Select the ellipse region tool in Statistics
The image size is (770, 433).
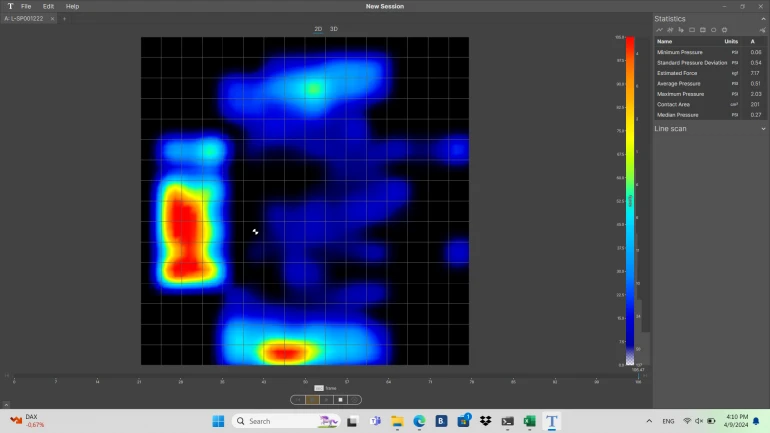click(x=713, y=30)
